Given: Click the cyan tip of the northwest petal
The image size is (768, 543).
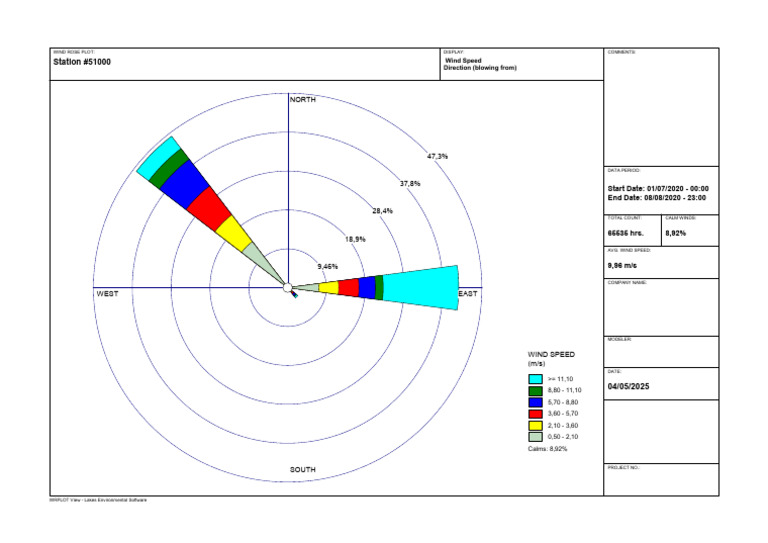Looking at the screenshot, I should click(x=158, y=159).
